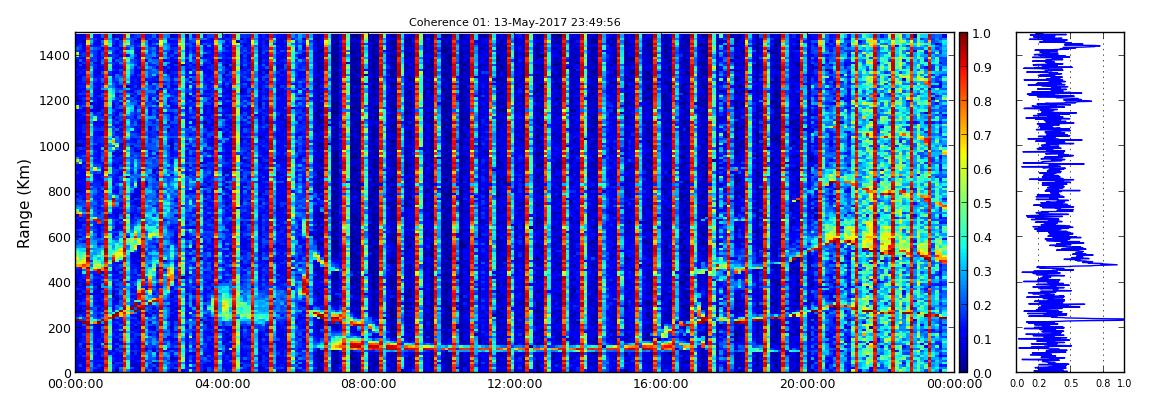Click colorbar value 0.1 label
The image size is (1150, 407).
coord(981,340)
